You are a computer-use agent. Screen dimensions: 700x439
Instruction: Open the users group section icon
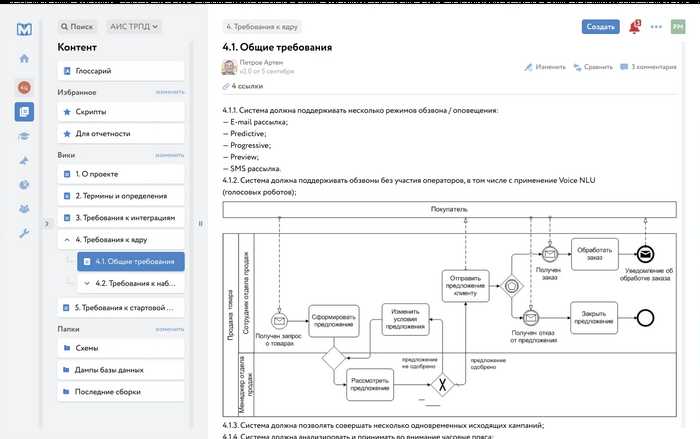pyautogui.click(x=24, y=209)
